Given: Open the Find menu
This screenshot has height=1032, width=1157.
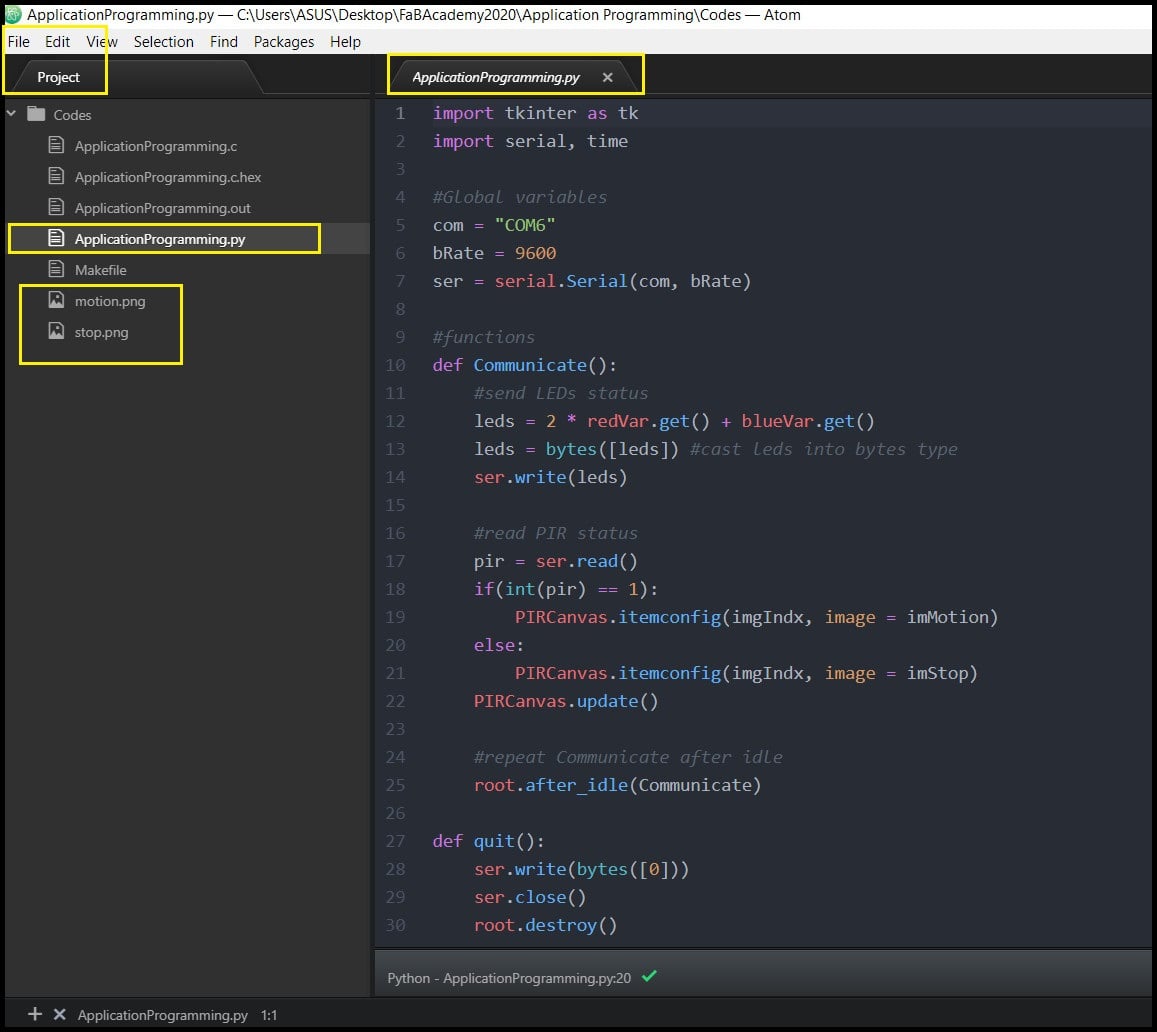Looking at the screenshot, I should point(224,41).
